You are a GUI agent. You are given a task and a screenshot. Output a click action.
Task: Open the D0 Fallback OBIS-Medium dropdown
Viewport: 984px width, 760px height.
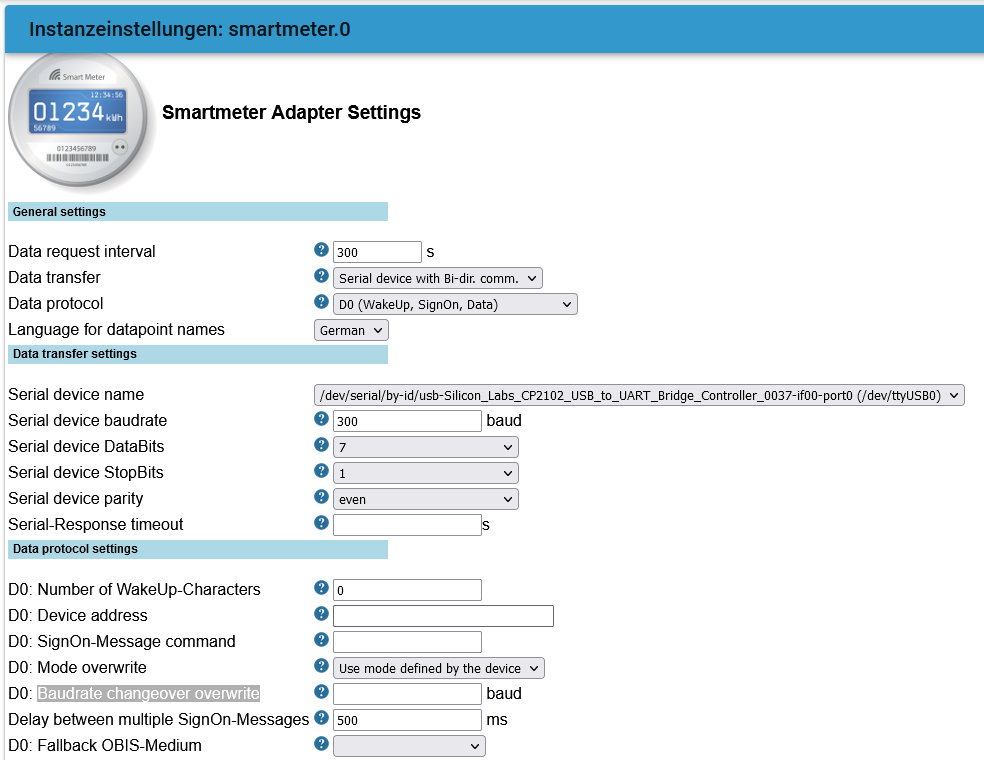[x=409, y=746]
